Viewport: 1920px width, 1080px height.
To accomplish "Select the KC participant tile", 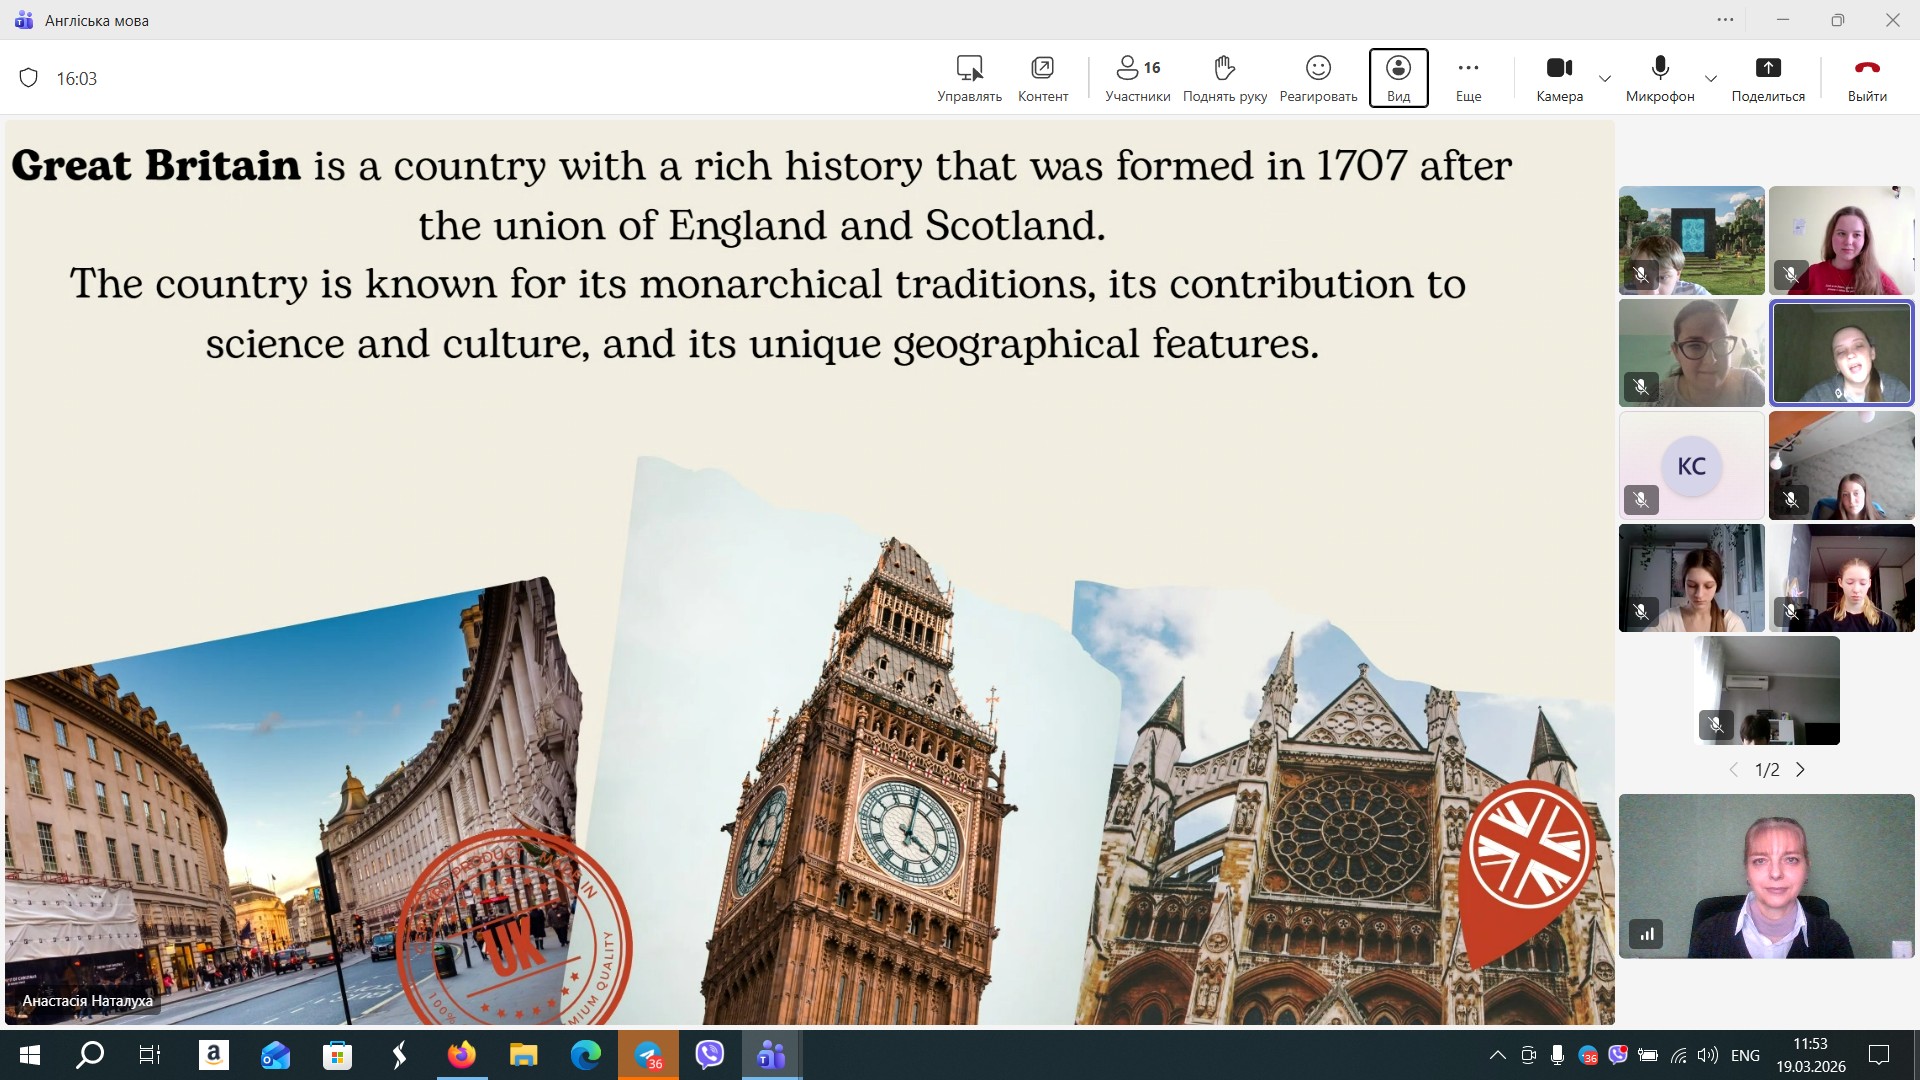I will pos(1691,466).
